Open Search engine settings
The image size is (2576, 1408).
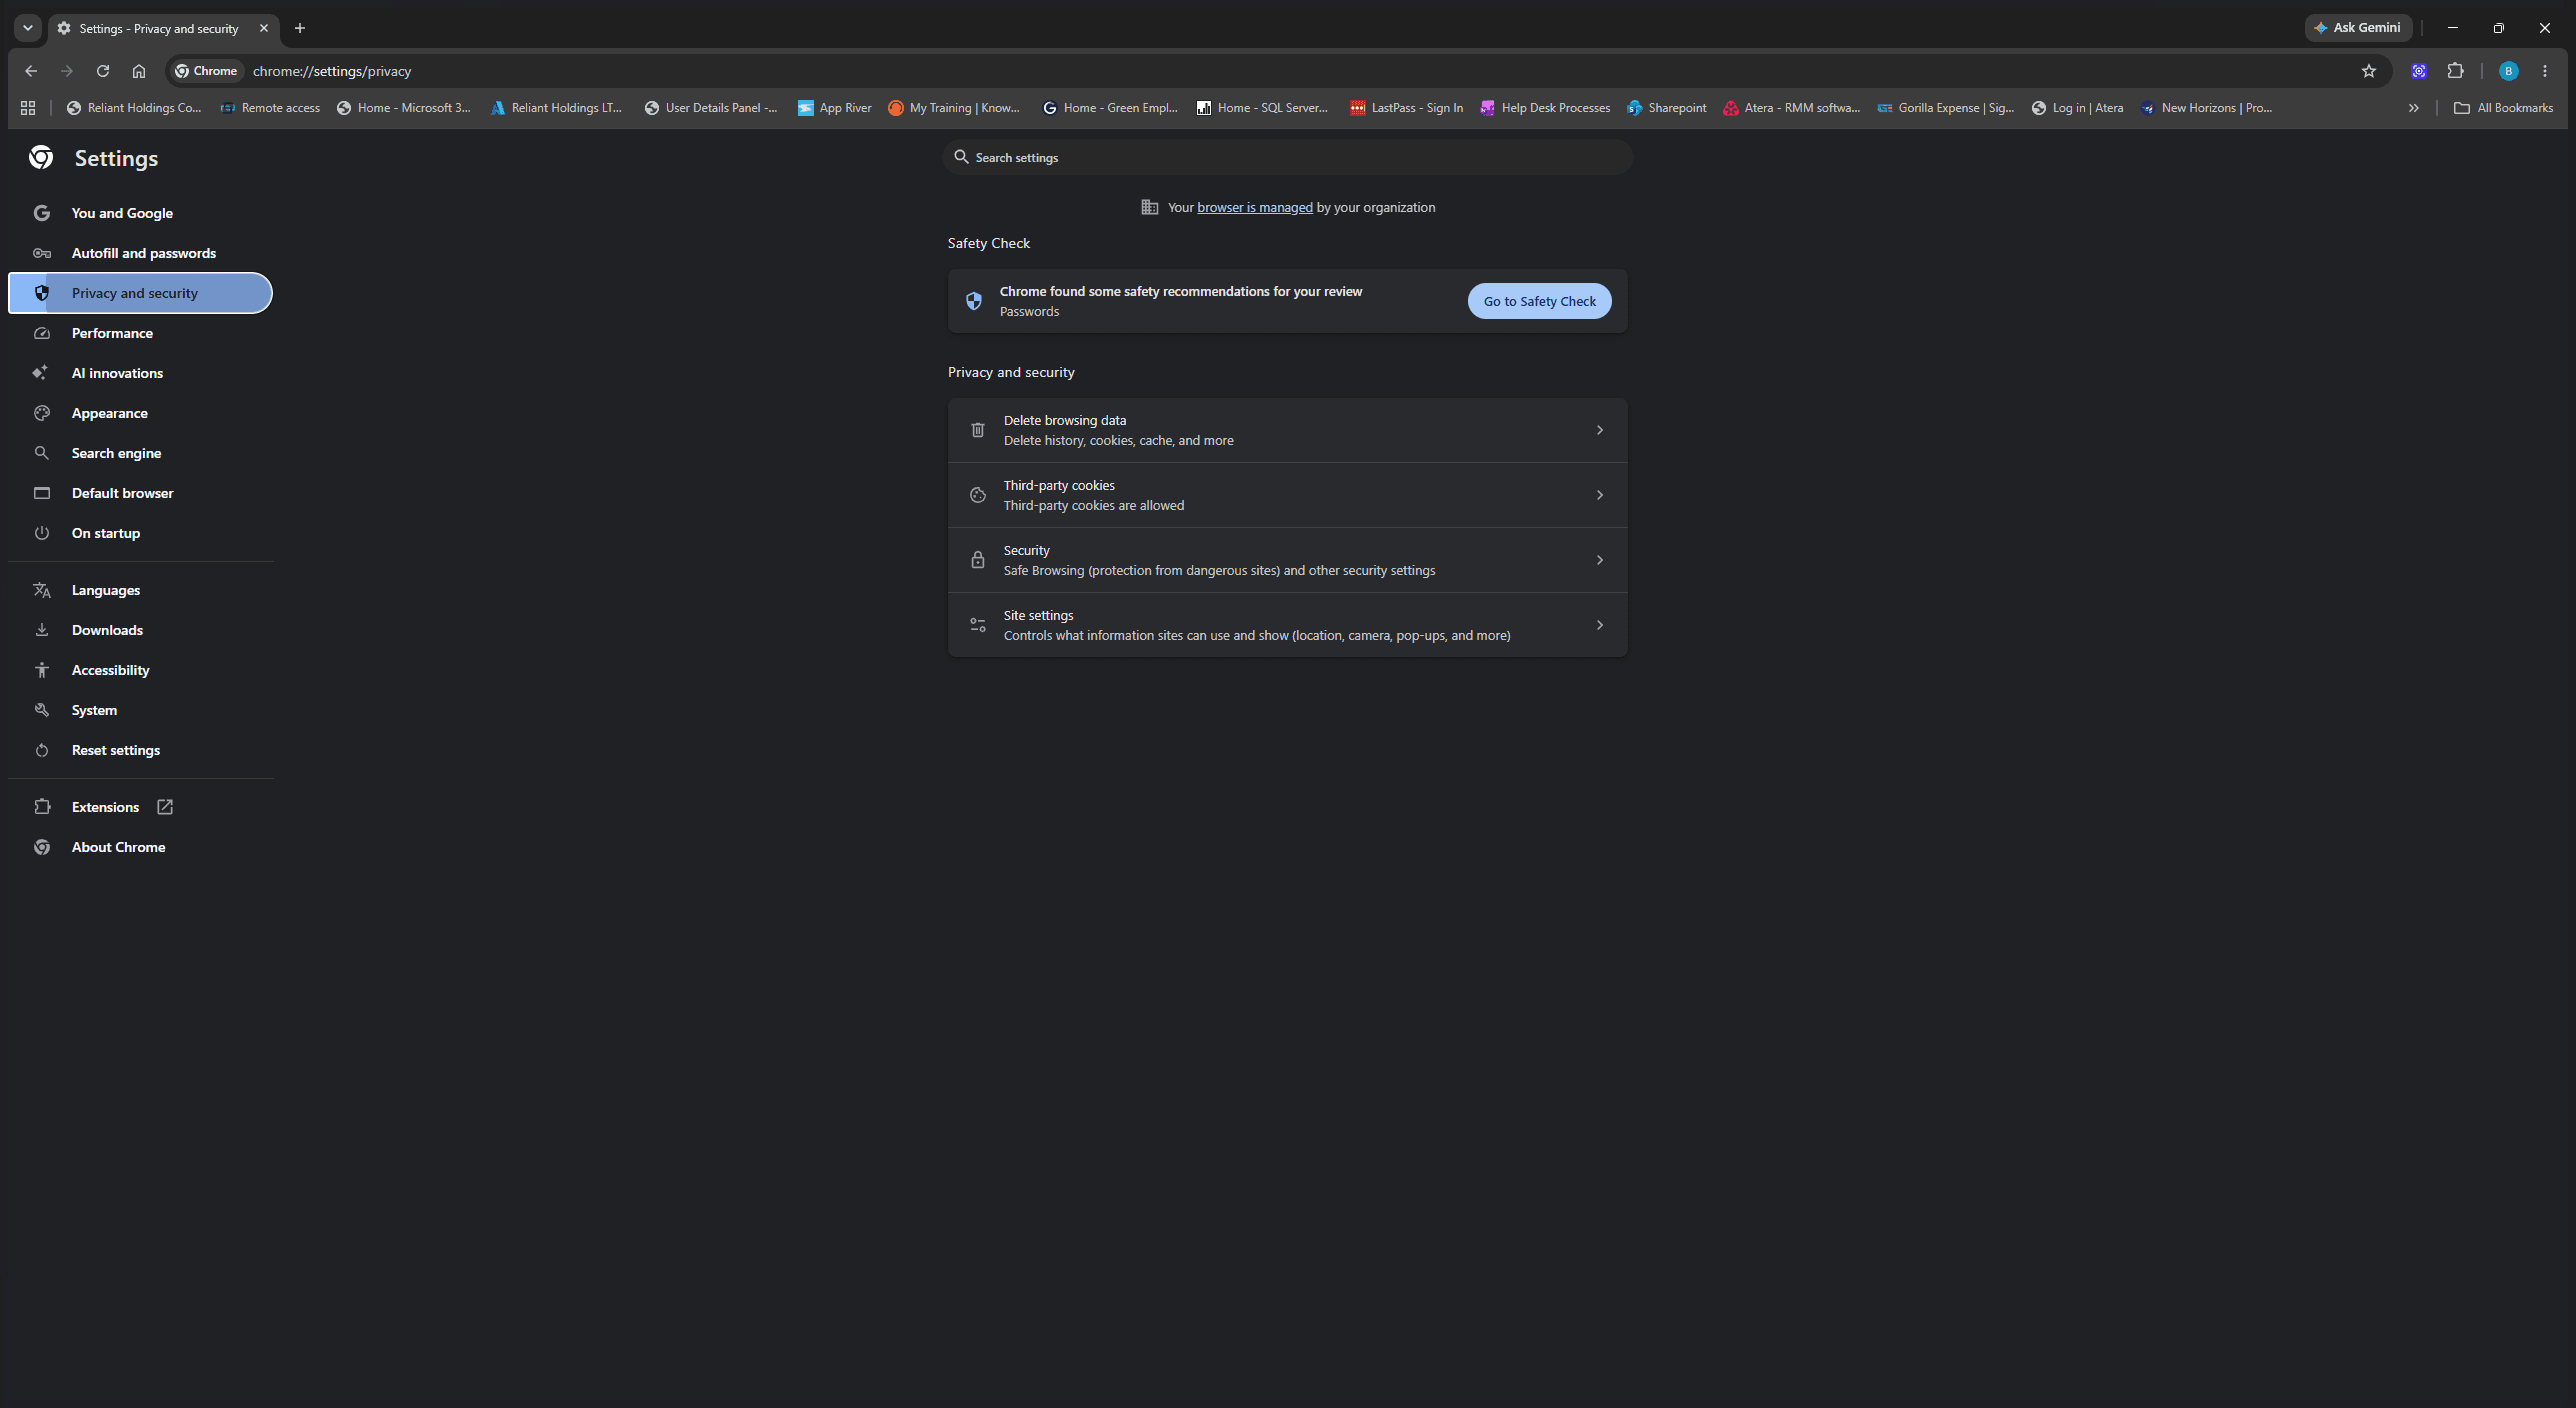pos(140,453)
